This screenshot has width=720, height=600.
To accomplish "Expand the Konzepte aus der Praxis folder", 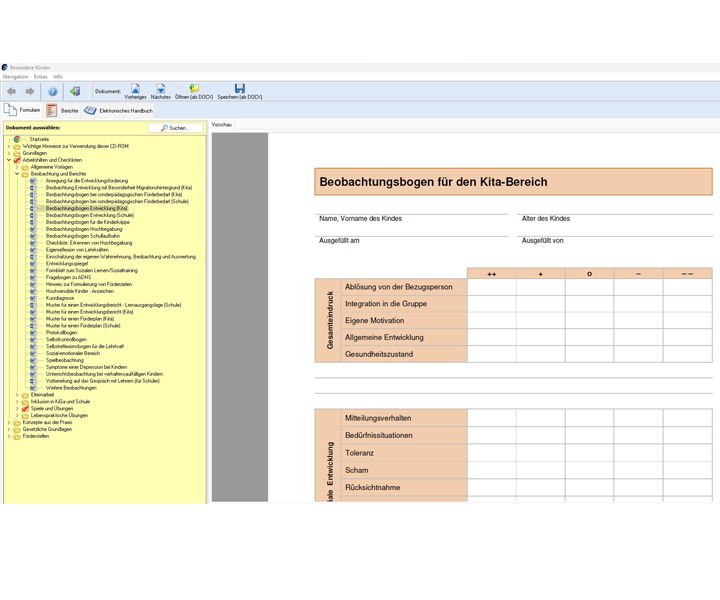I will [9, 422].
